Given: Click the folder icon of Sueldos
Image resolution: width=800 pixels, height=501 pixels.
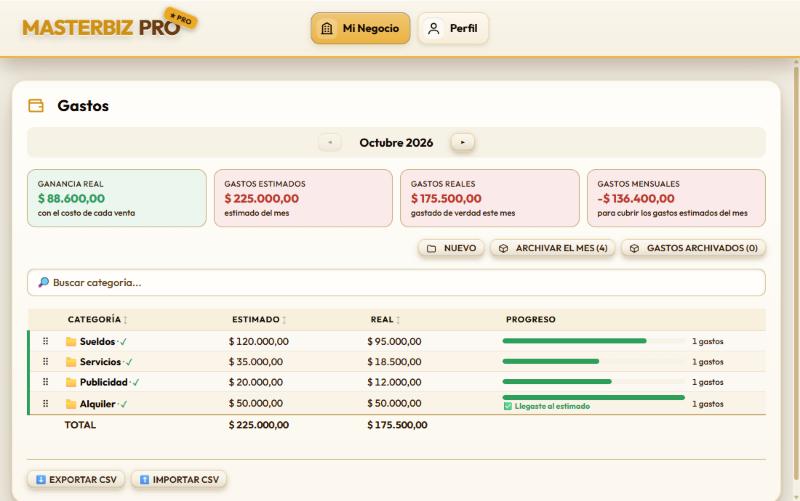Looking at the screenshot, I should [71, 342].
